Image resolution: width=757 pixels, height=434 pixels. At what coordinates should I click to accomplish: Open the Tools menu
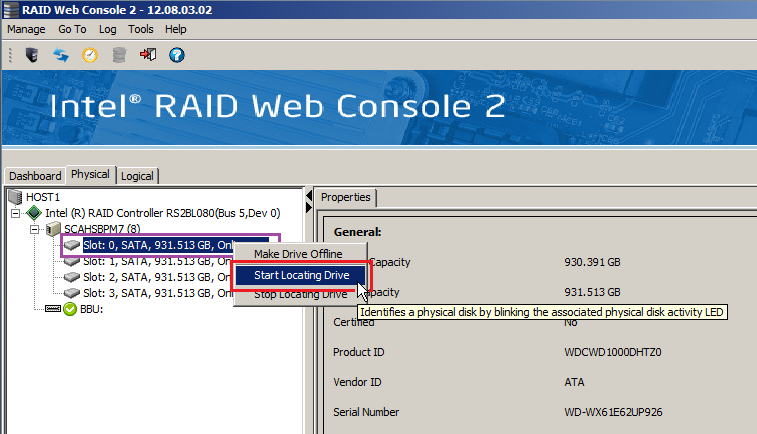coord(140,29)
